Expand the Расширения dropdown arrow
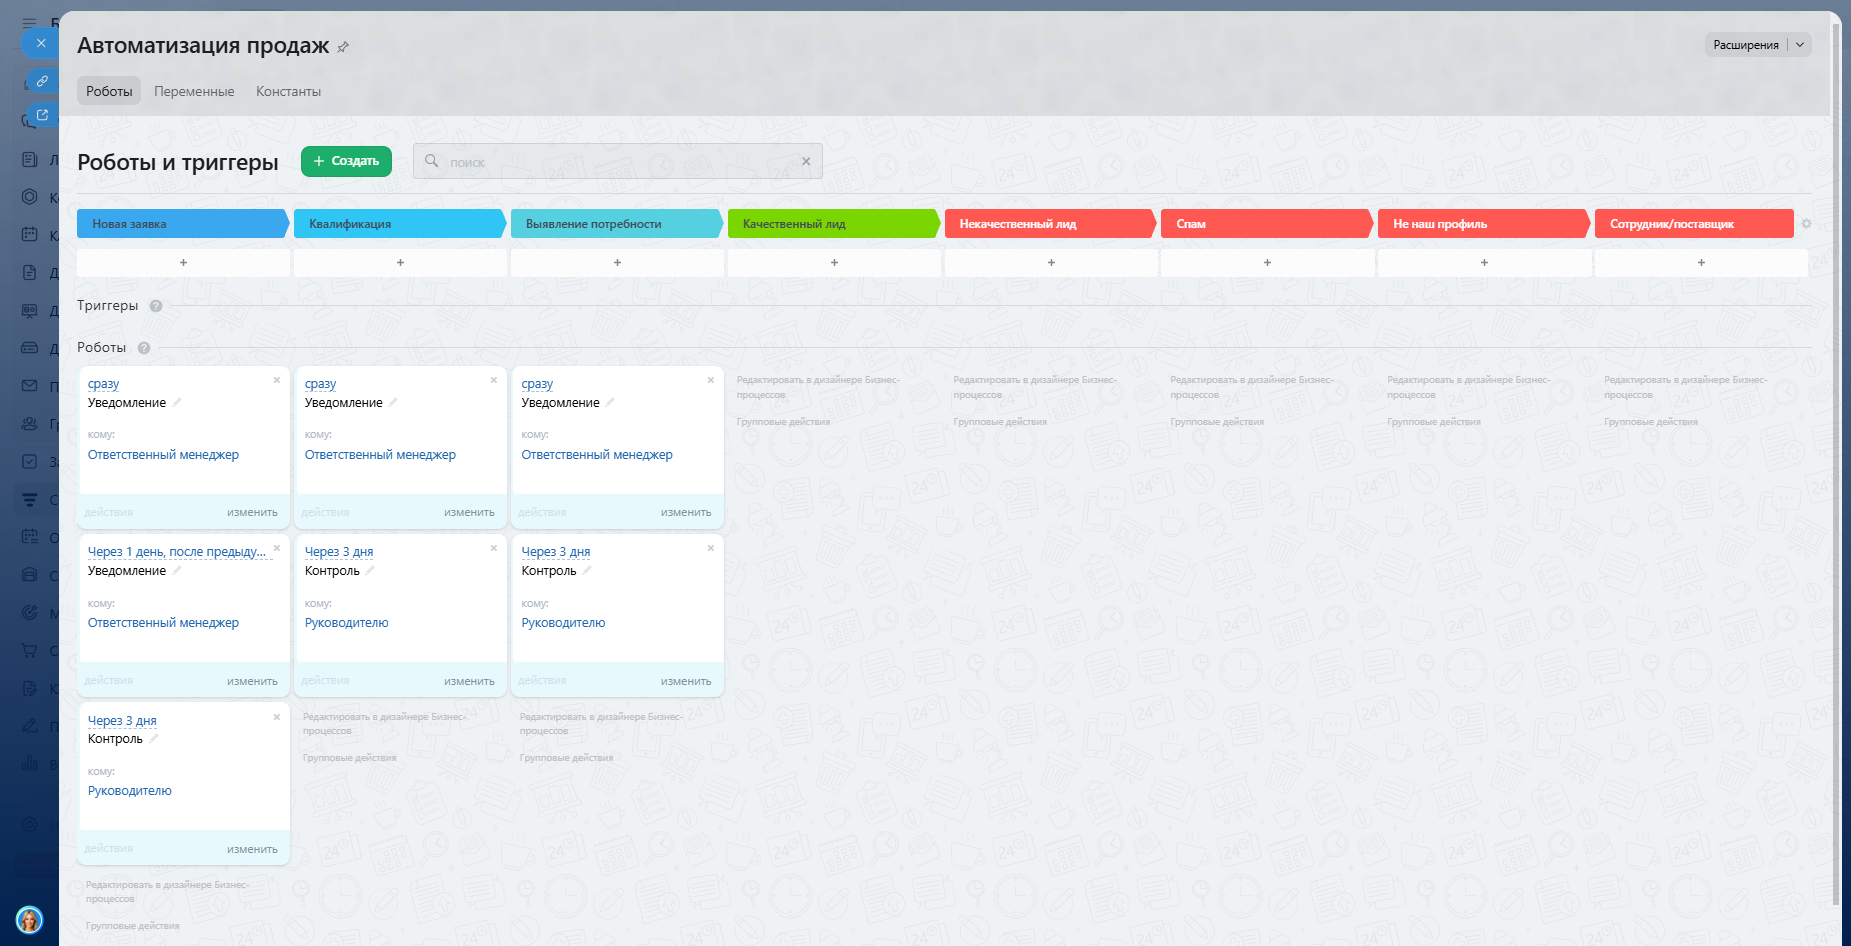Screen dimensions: 1851x946 point(1800,45)
